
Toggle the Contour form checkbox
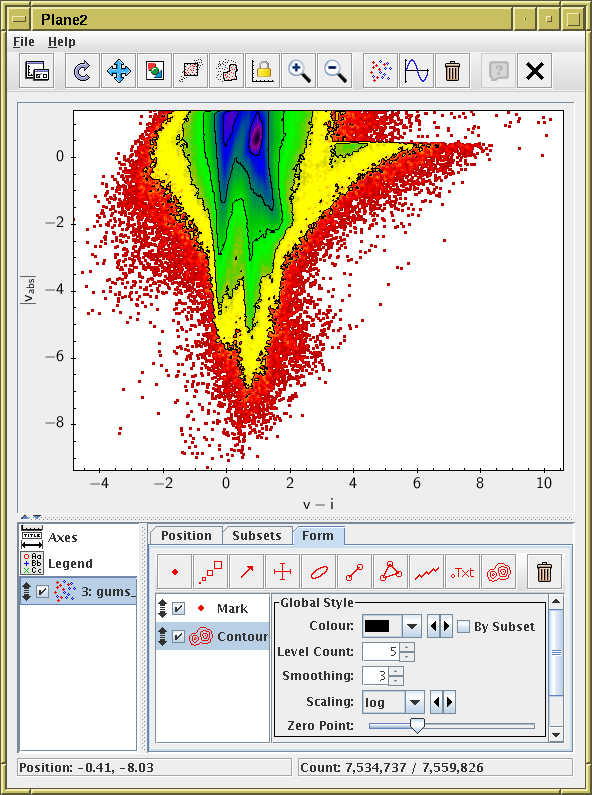click(178, 636)
